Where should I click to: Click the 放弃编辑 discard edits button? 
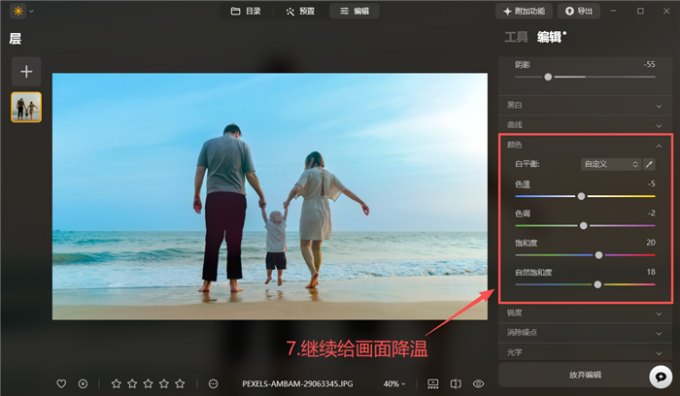pos(585,375)
